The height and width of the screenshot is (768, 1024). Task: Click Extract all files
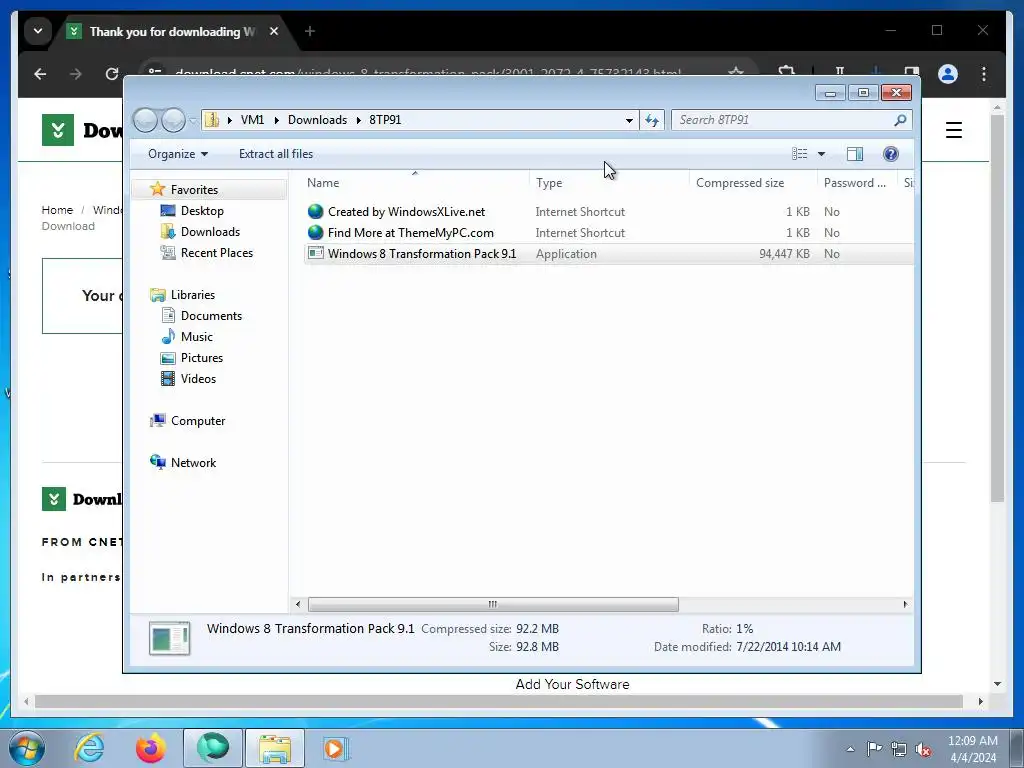click(276, 154)
